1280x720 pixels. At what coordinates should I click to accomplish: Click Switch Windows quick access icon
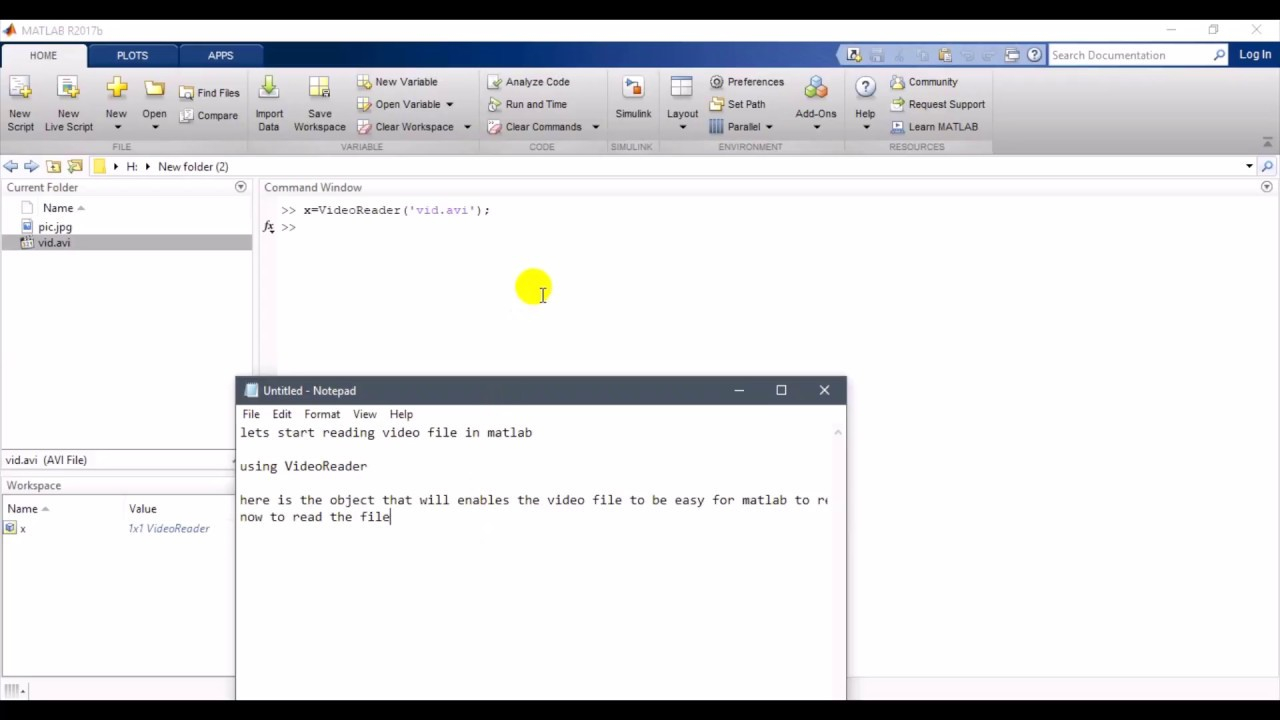1011,55
